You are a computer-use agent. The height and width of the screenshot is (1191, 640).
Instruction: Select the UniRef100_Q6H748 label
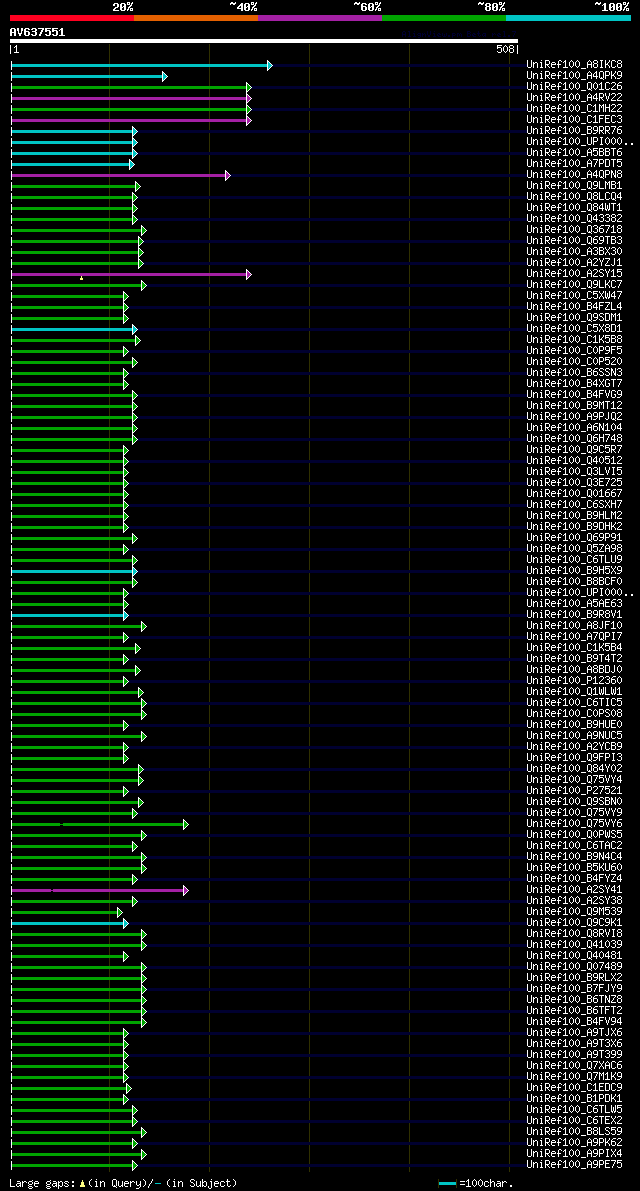(574, 438)
